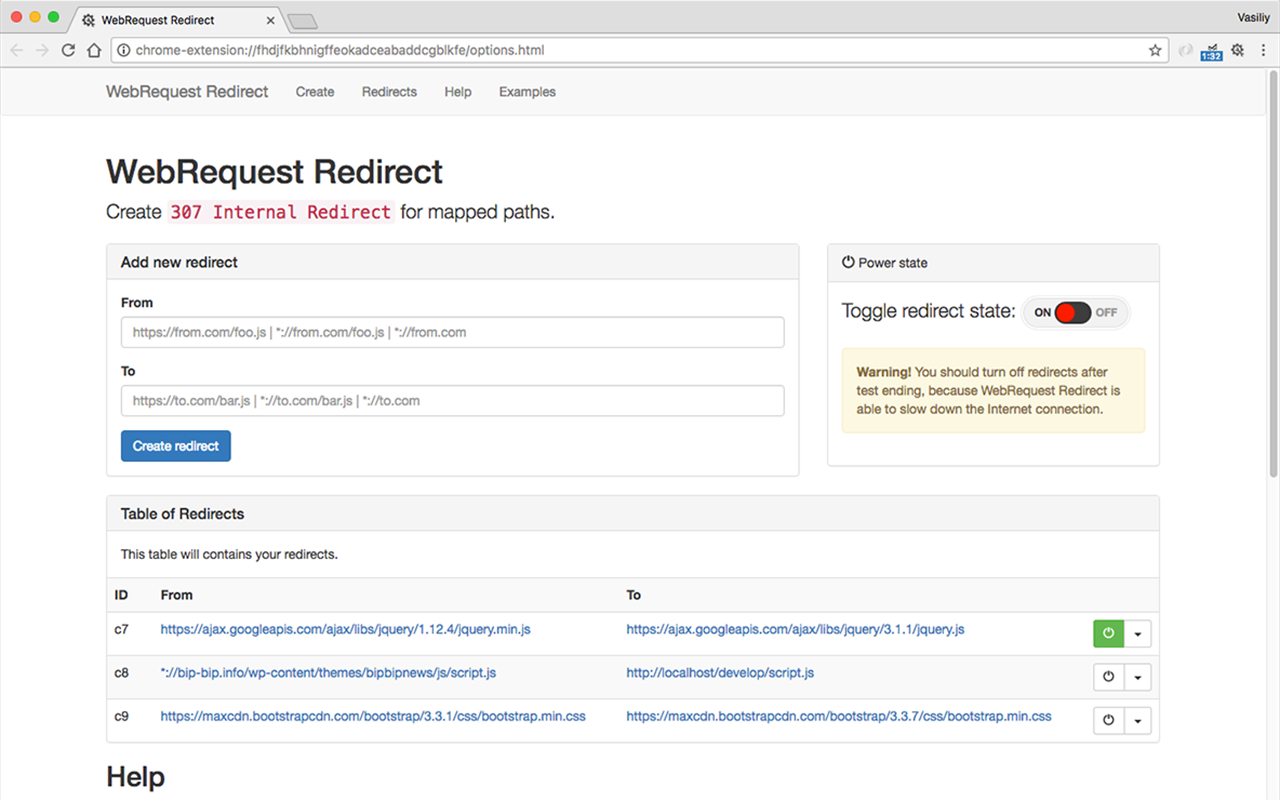
Task: Expand the c7 redirect dropdown arrow
Action: tap(1138, 633)
